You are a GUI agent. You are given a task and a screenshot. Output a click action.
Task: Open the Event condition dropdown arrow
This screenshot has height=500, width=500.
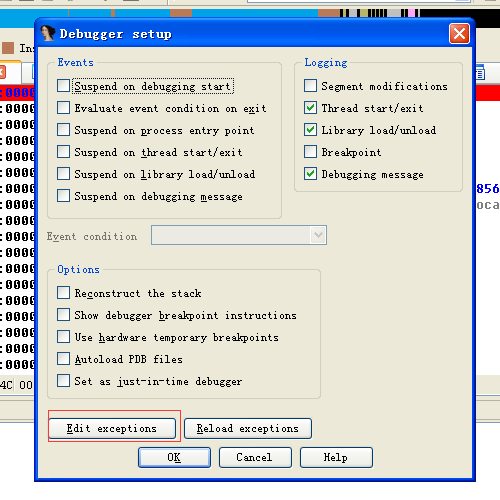tap(318, 235)
